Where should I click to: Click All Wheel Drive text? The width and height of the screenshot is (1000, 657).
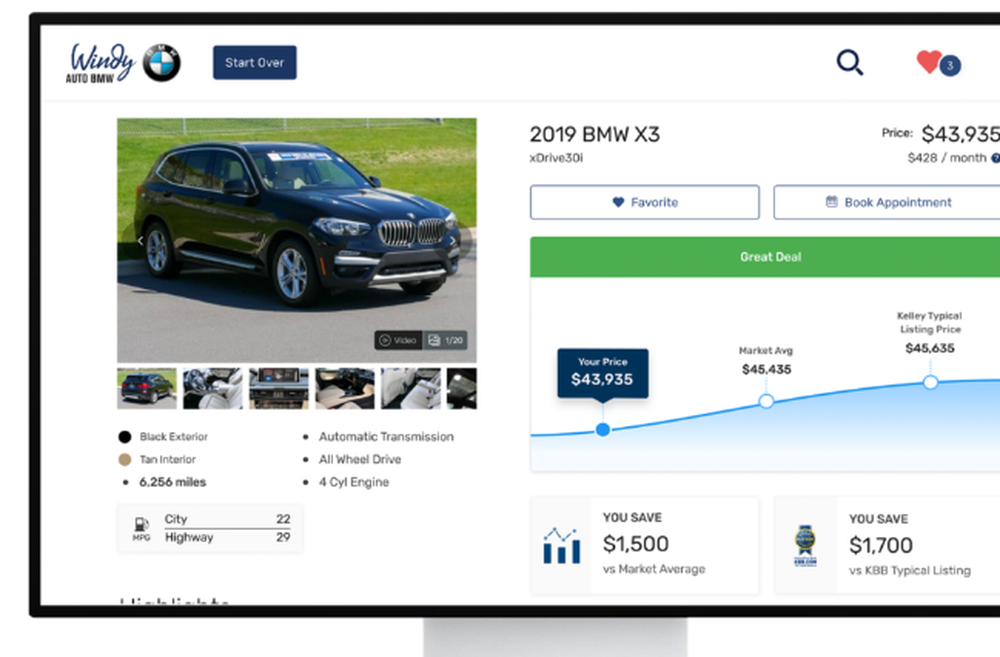pyautogui.click(x=360, y=459)
